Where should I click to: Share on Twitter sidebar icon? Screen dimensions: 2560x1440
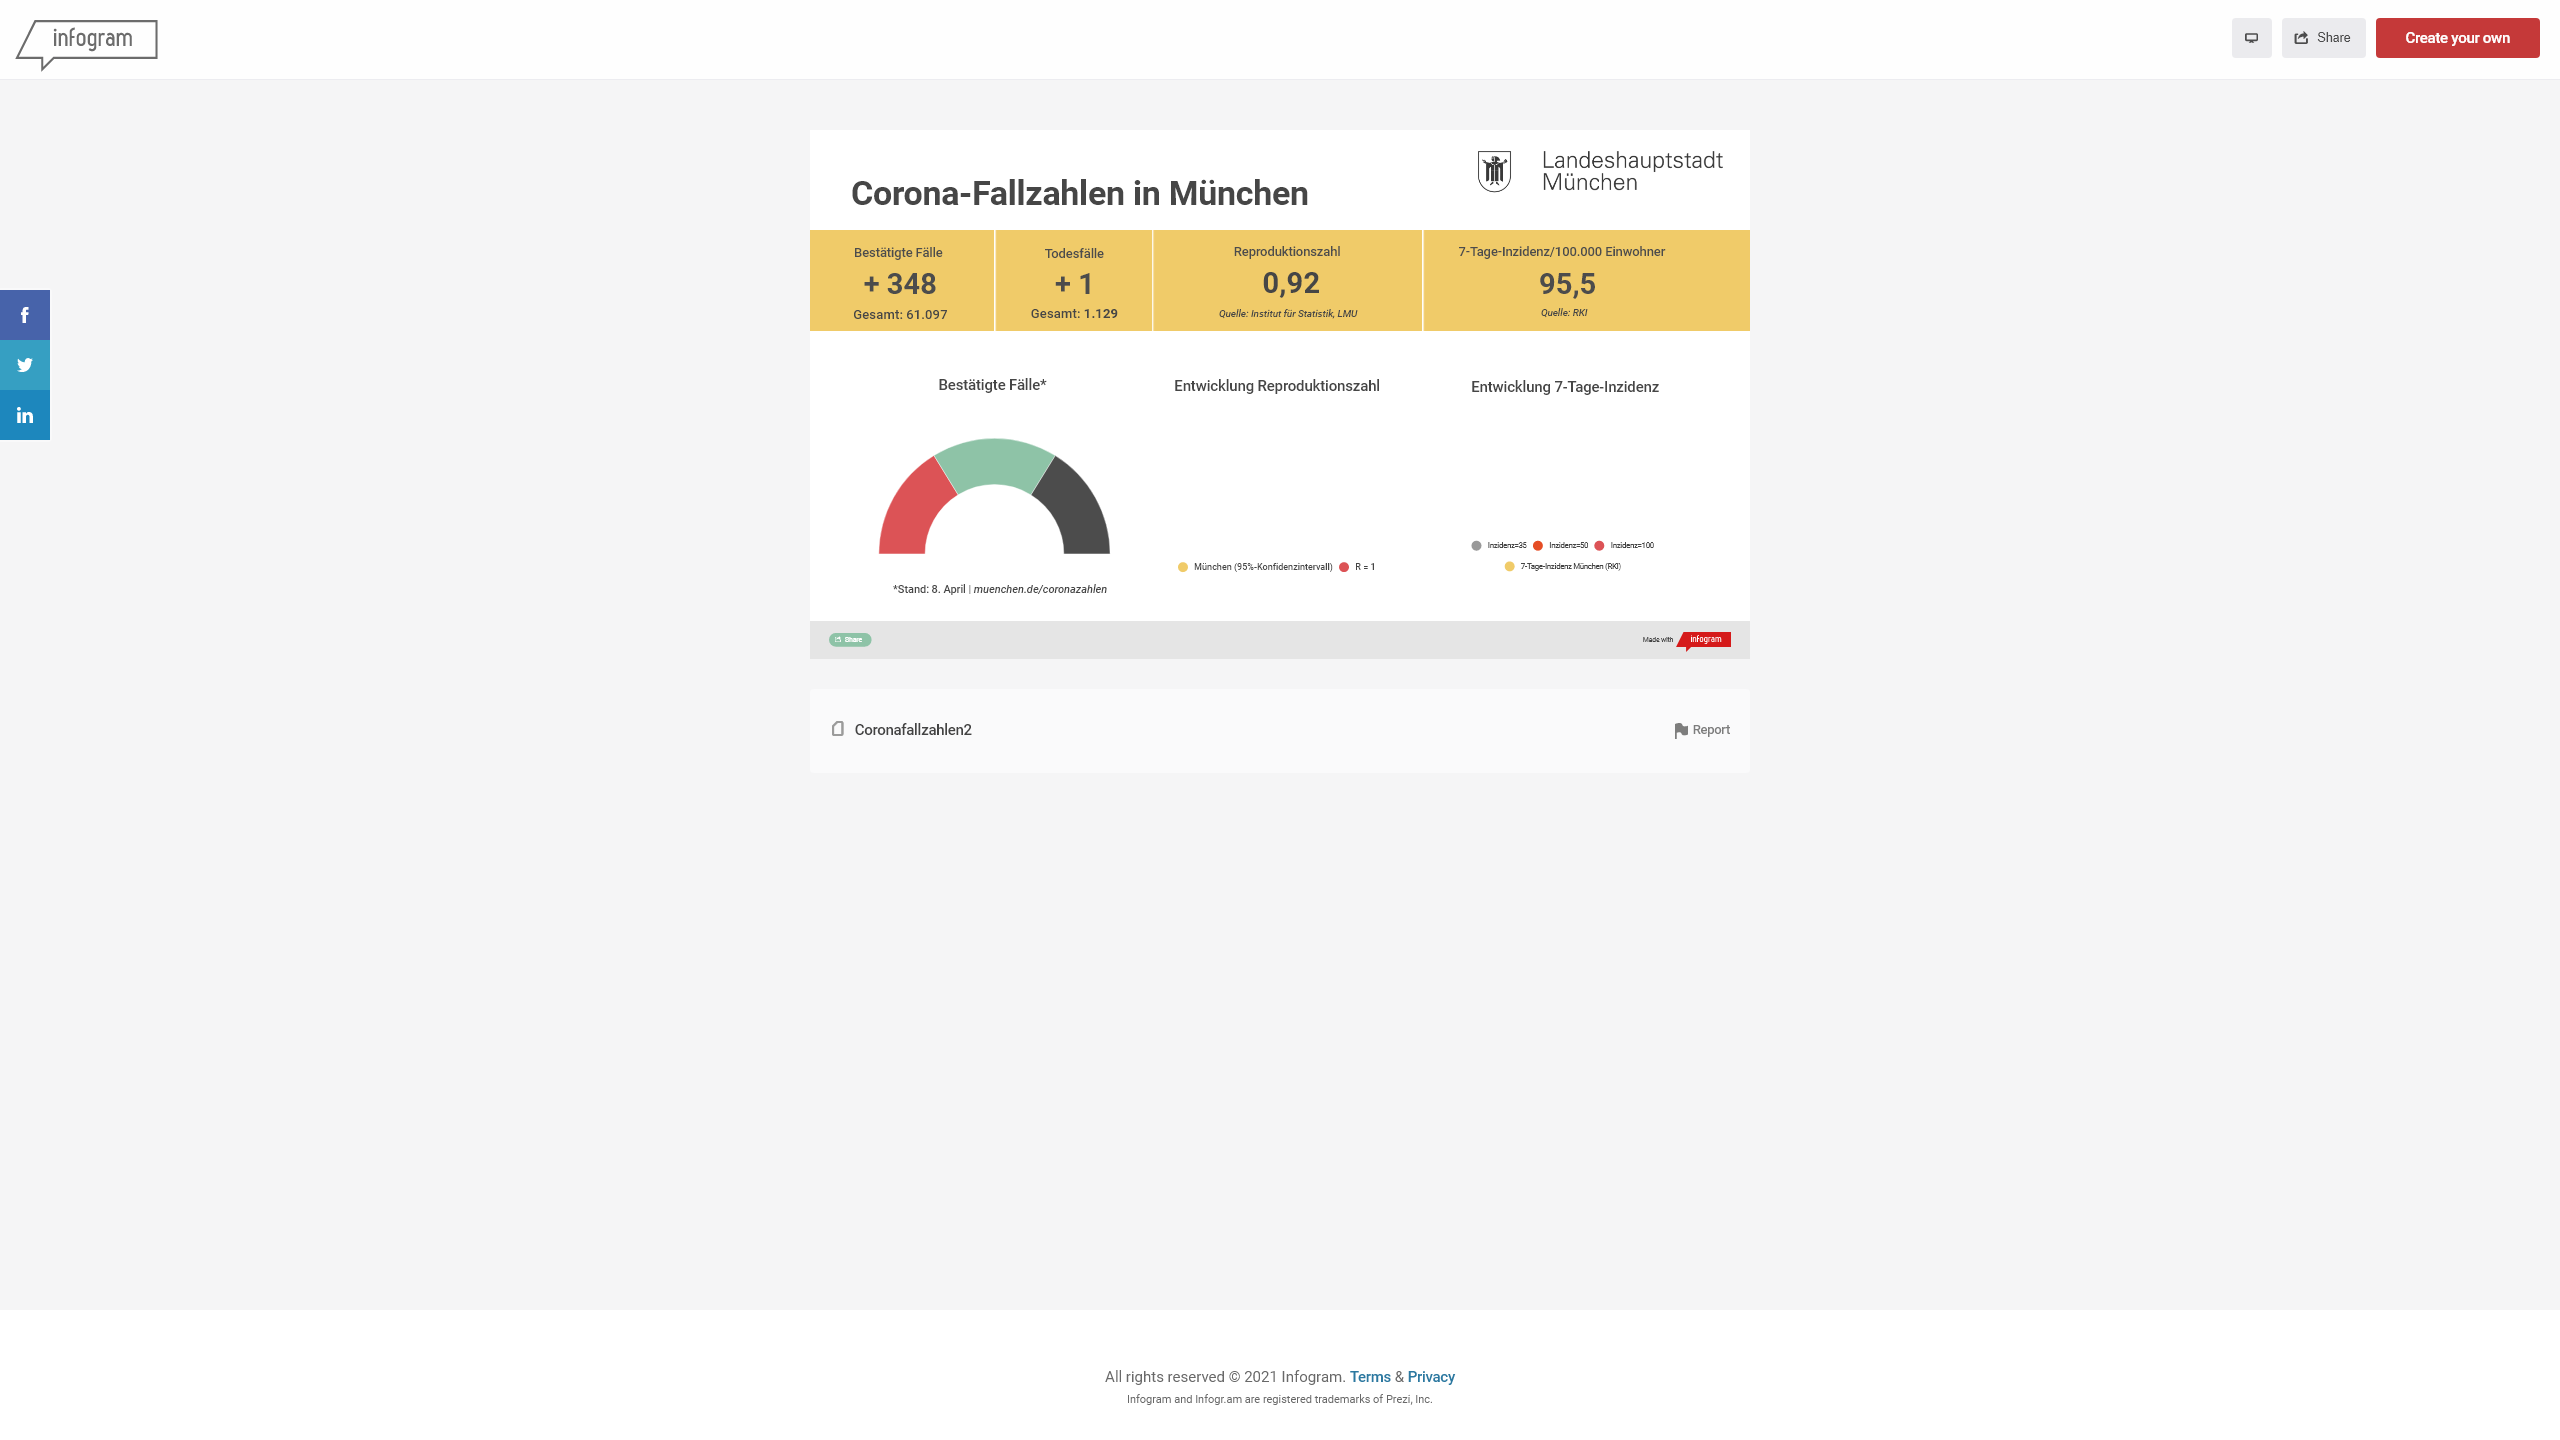[25, 365]
